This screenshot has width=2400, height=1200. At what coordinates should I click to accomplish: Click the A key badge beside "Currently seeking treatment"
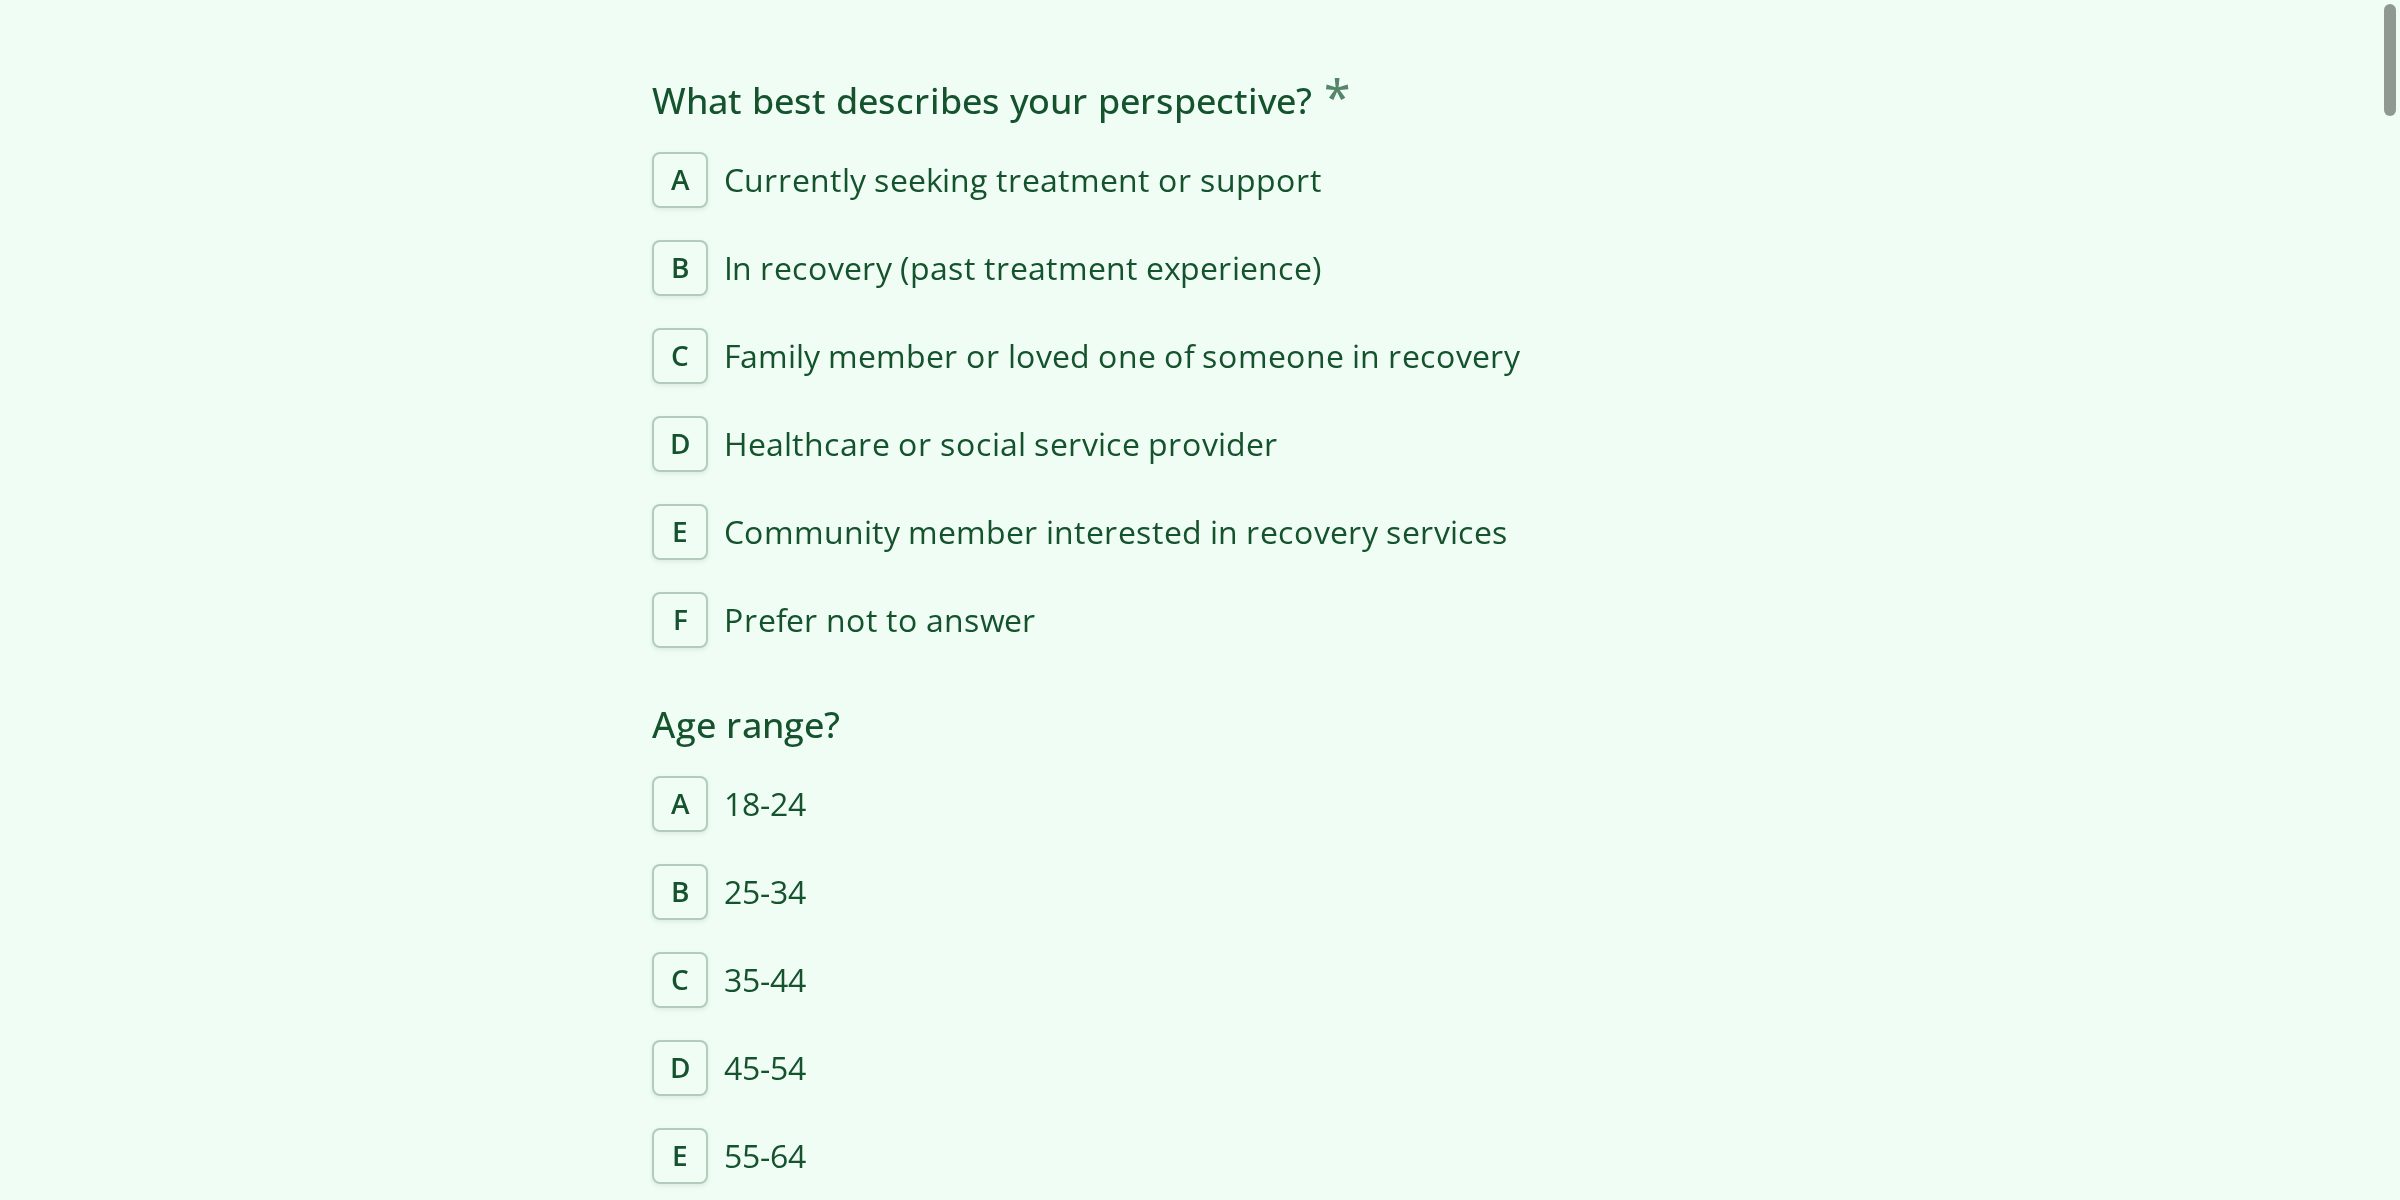[x=679, y=181]
